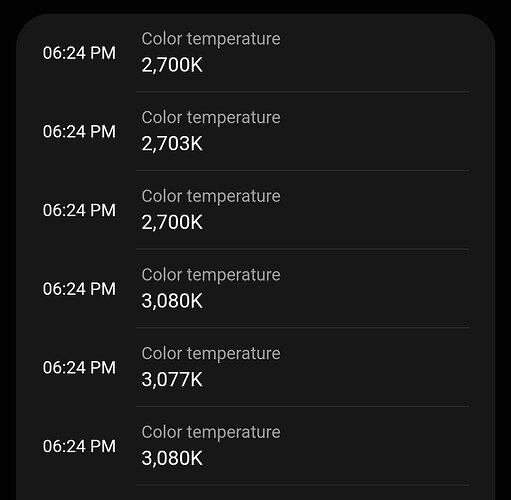This screenshot has width=511, height=500.
Task: Select the 2,700K entry below 2,703K
Action: 256,210
